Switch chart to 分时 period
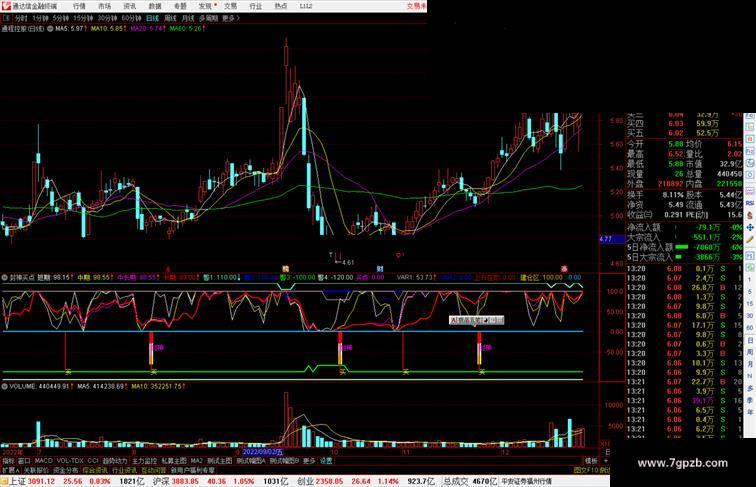The height and width of the screenshot is (487, 756). 21,18
